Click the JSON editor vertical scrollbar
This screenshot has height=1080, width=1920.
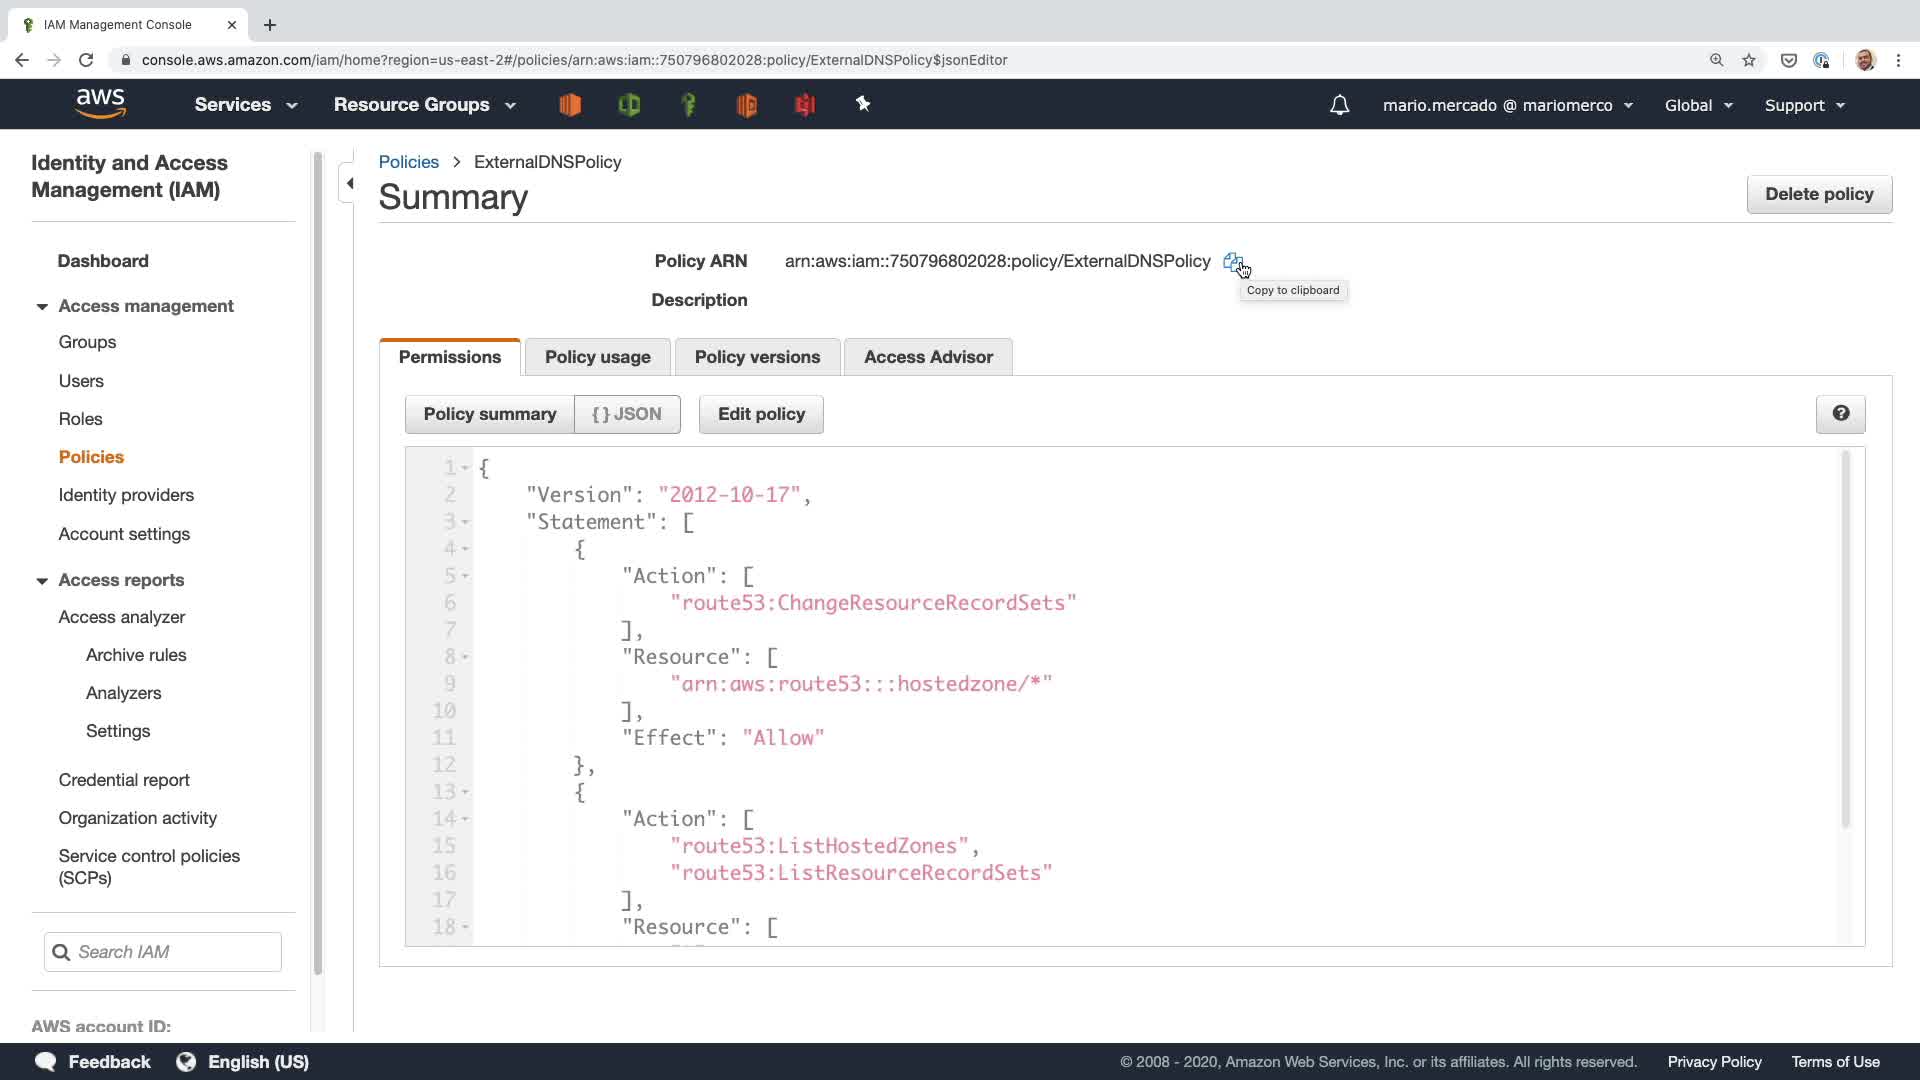(x=1845, y=640)
